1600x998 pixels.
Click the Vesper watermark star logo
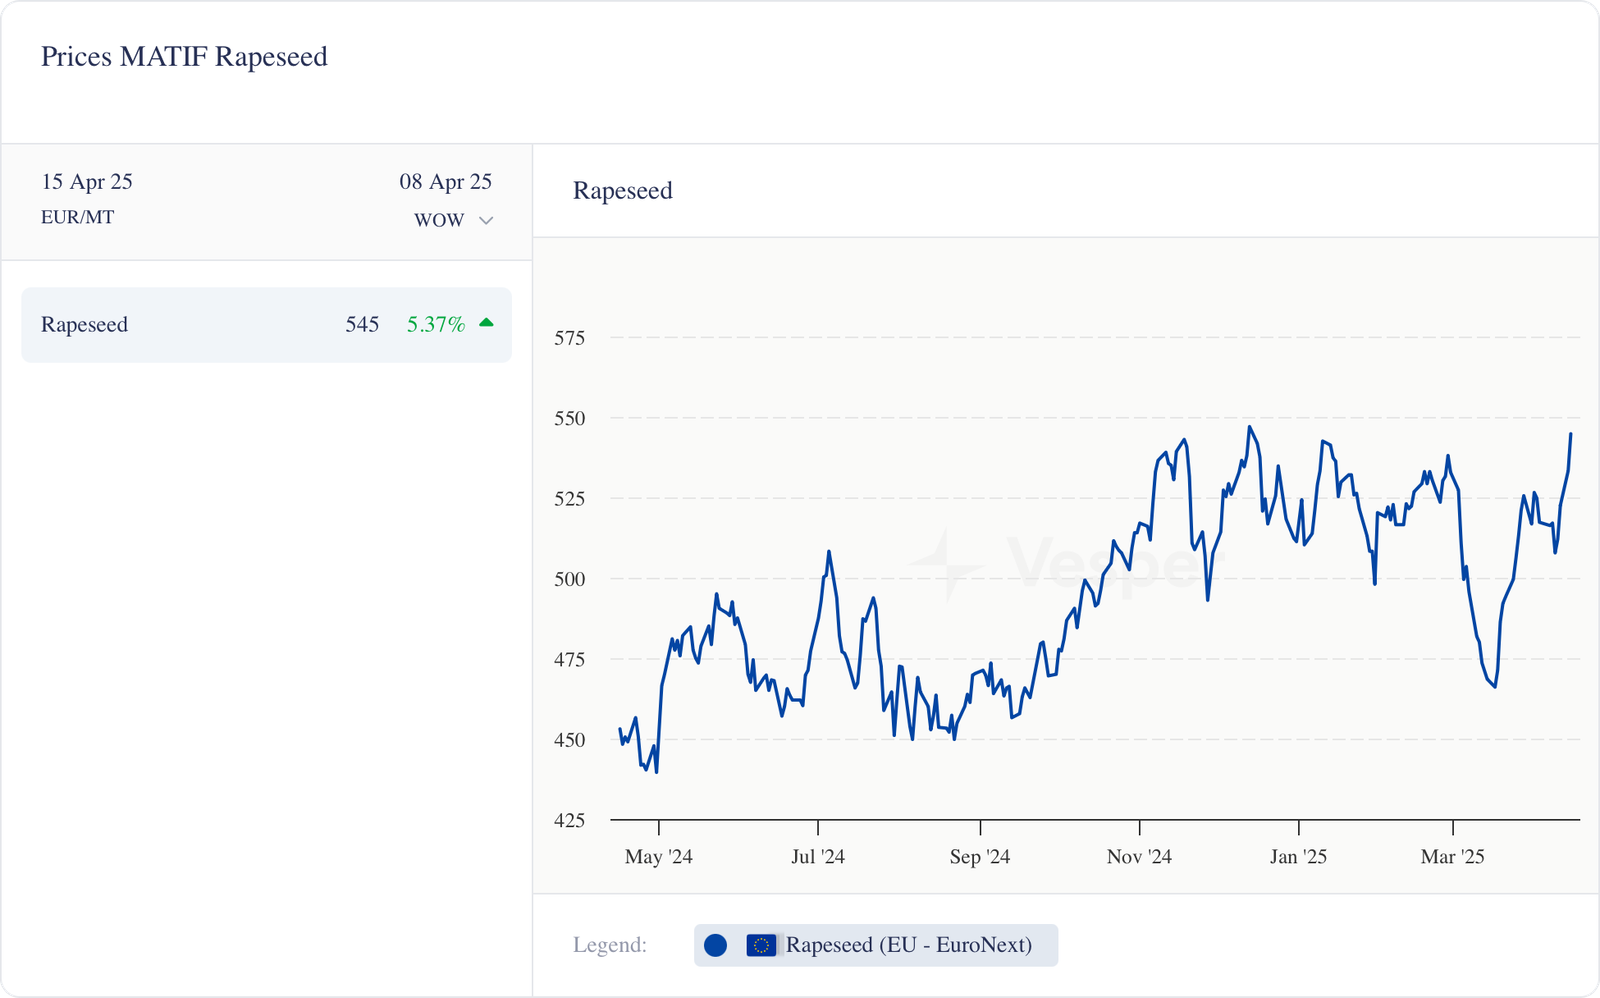pyautogui.click(x=945, y=565)
